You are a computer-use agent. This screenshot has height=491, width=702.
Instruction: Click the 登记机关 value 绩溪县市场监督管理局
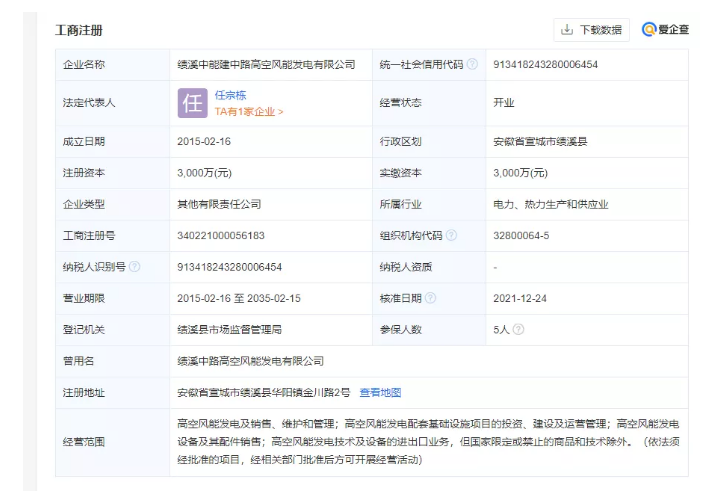point(229,329)
